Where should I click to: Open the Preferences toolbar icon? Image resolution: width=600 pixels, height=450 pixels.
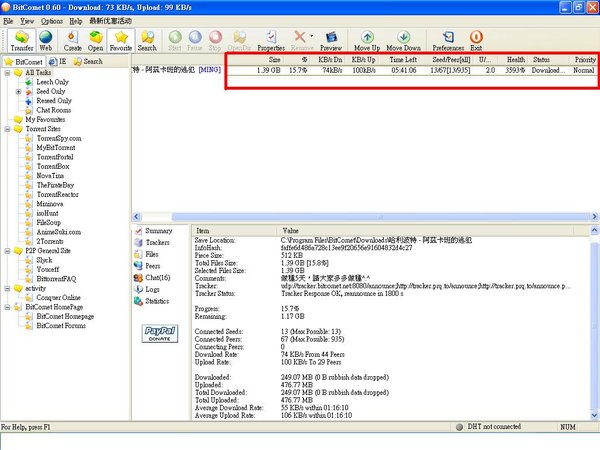tap(448, 40)
